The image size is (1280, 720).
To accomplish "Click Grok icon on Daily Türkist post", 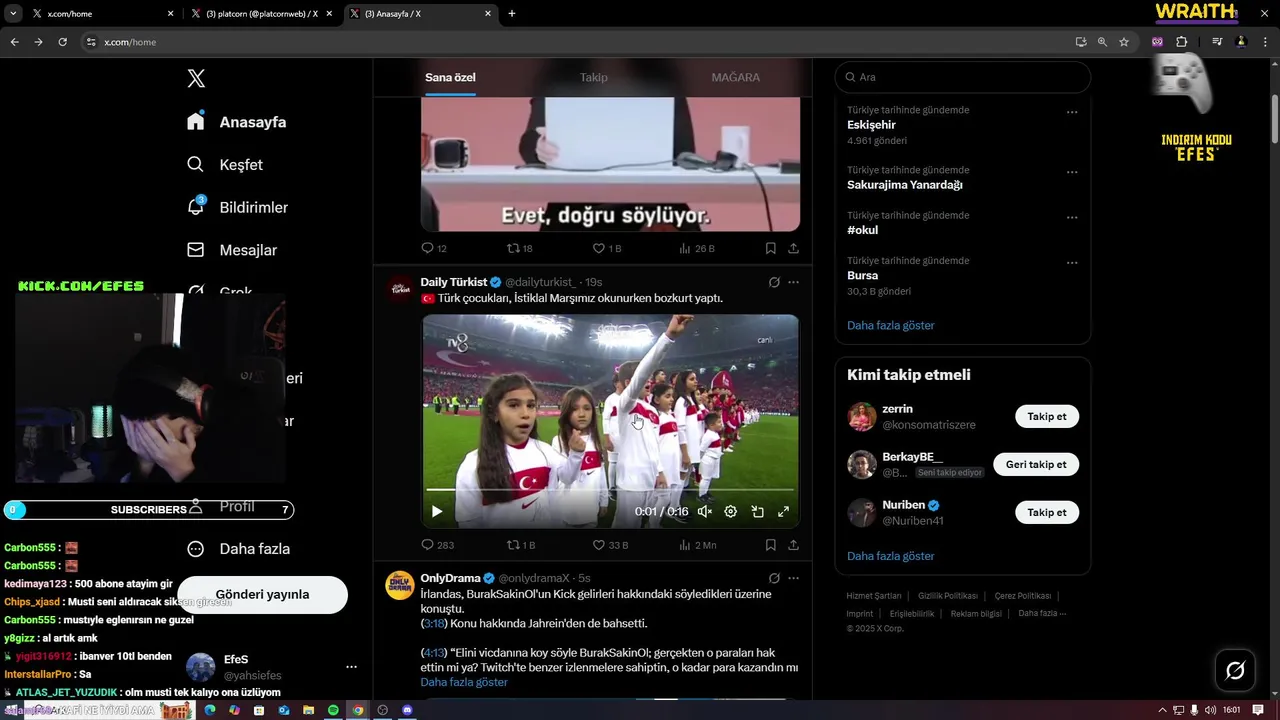I will tap(774, 282).
